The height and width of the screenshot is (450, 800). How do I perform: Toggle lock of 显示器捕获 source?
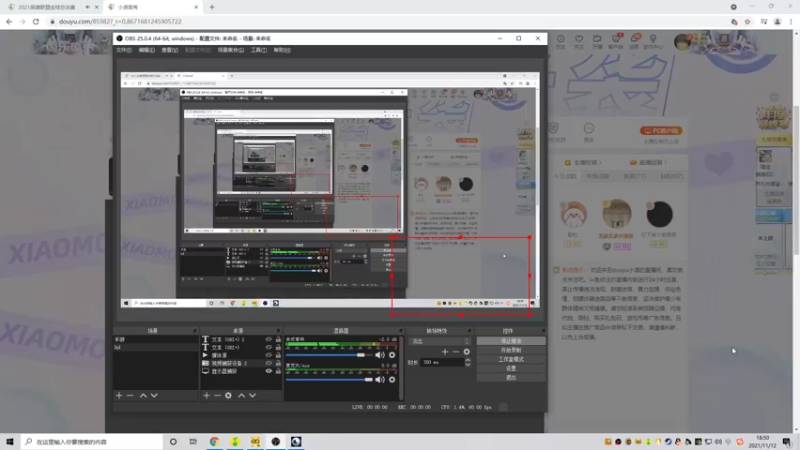pos(278,371)
